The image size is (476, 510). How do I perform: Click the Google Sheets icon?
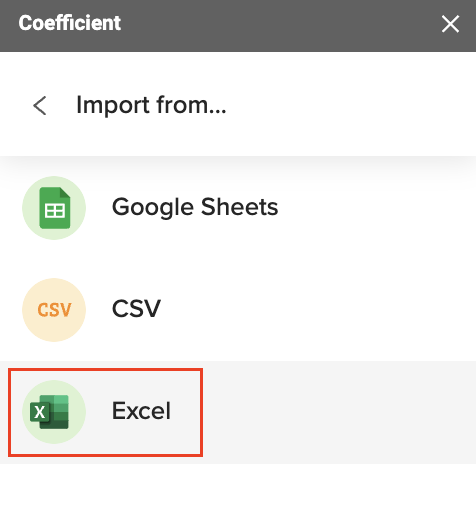click(54, 208)
